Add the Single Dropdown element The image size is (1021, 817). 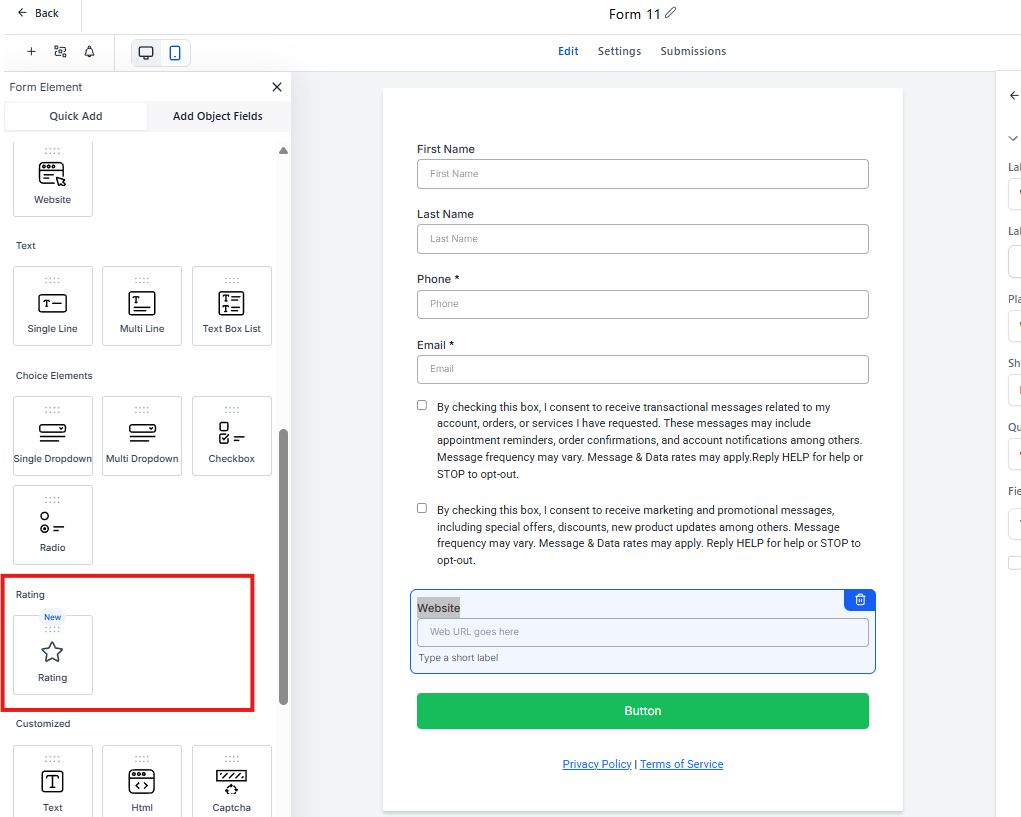(53, 437)
